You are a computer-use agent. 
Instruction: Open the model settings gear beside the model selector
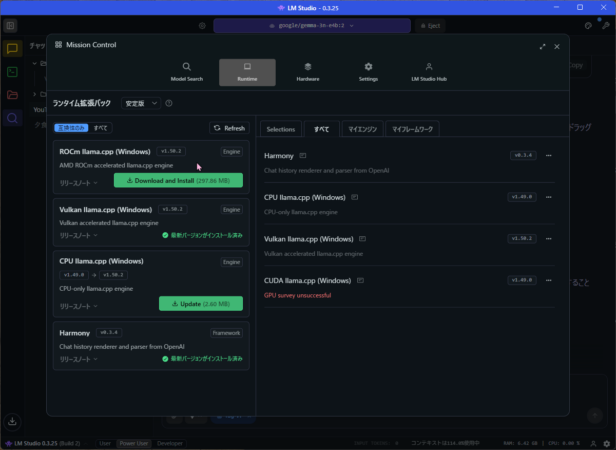[202, 26]
